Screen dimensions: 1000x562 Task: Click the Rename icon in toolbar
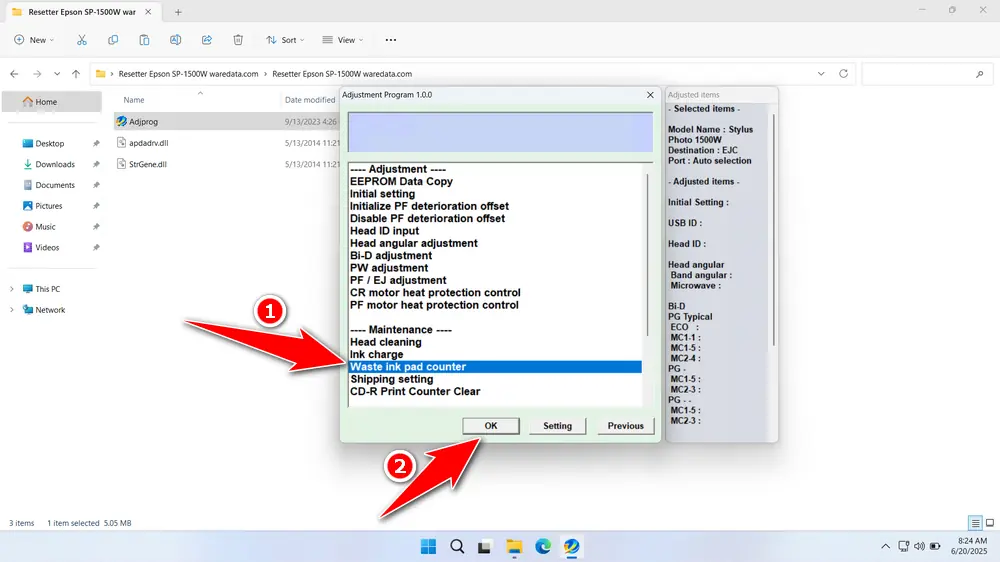pyautogui.click(x=175, y=40)
